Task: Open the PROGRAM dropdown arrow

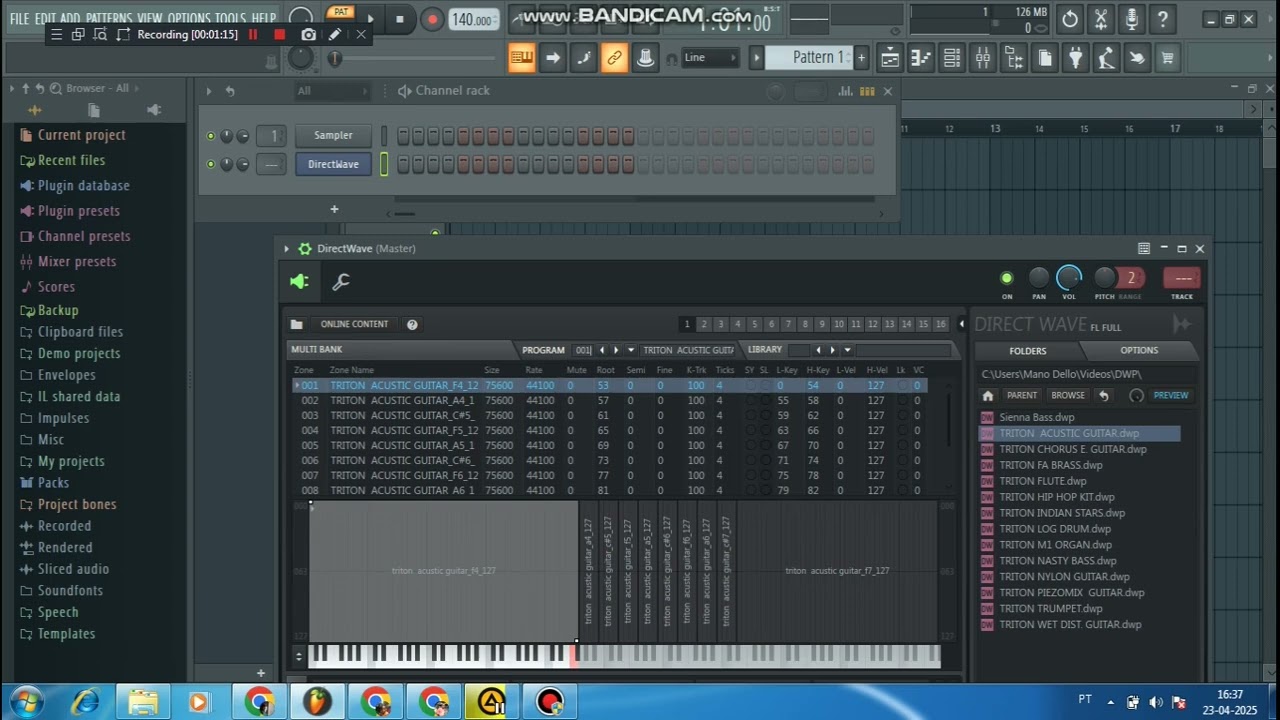Action: [x=631, y=350]
